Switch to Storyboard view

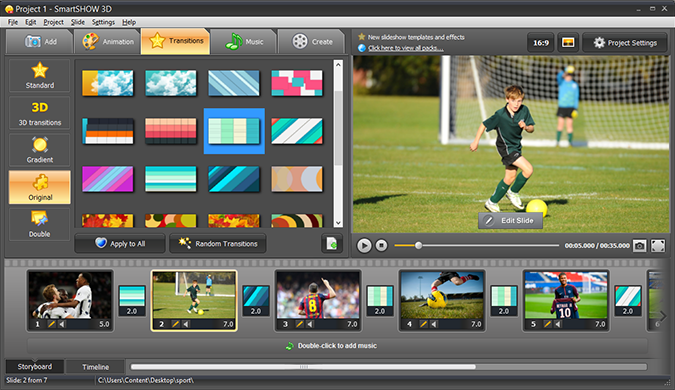click(35, 366)
